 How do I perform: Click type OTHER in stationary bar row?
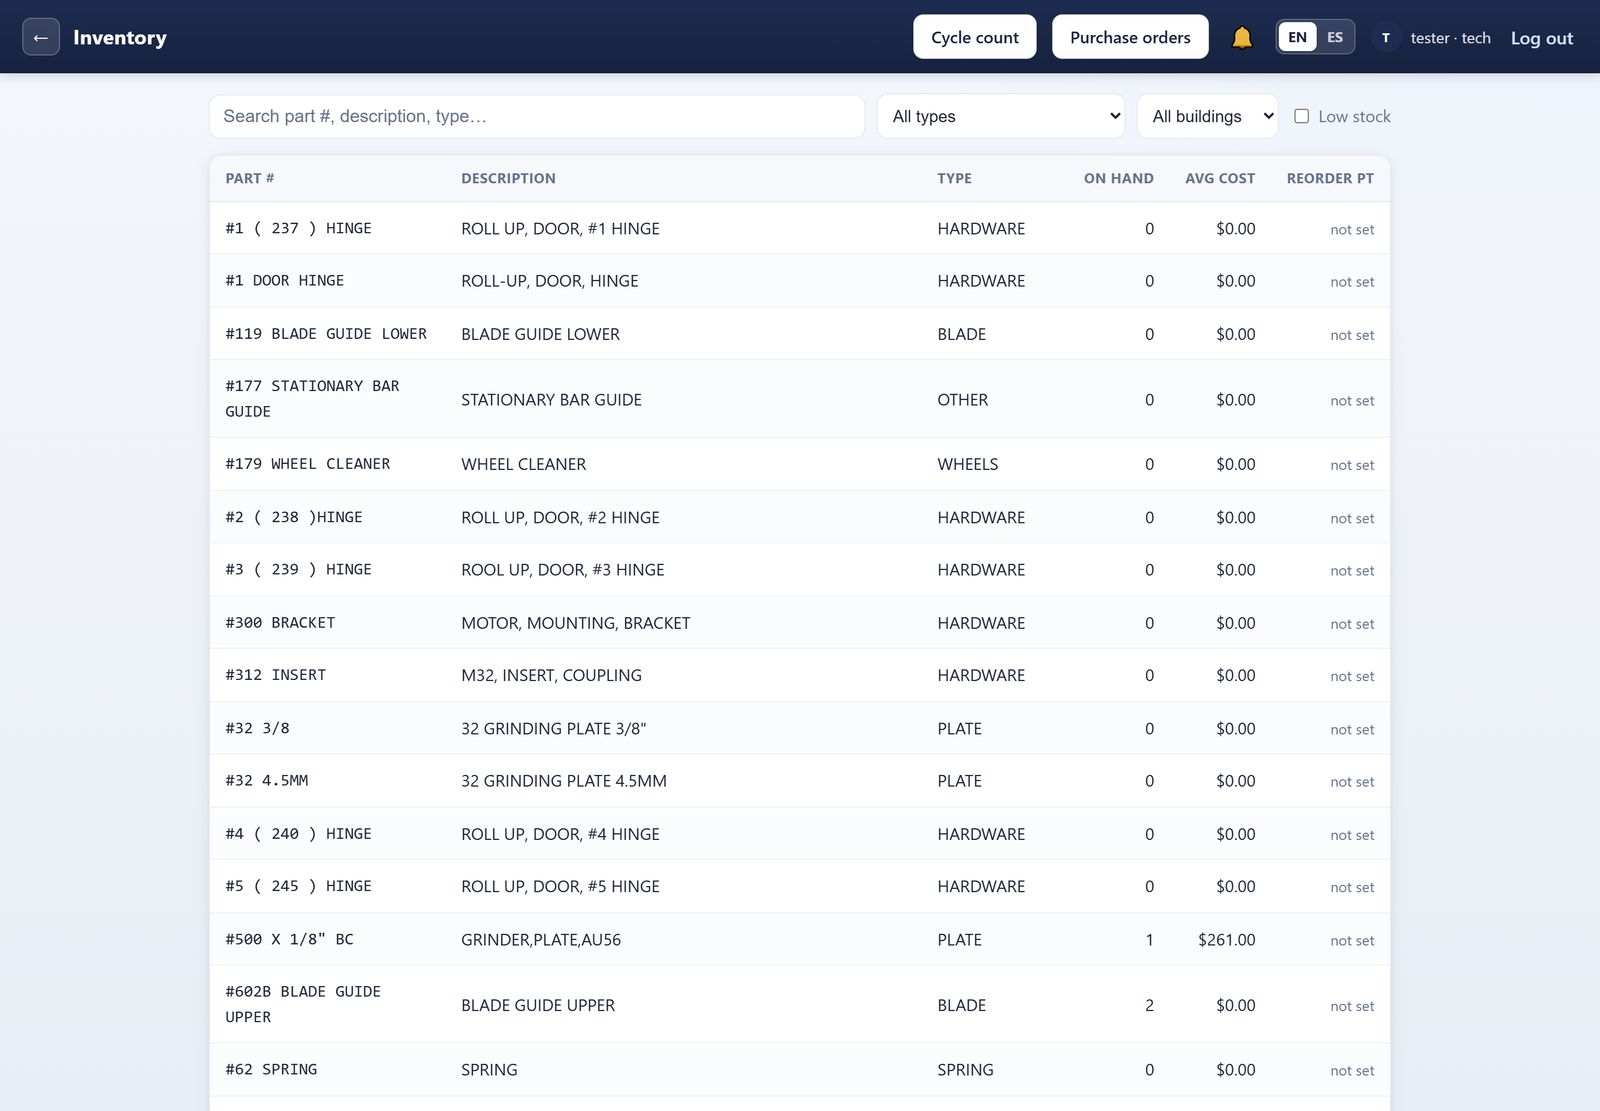[x=962, y=399]
